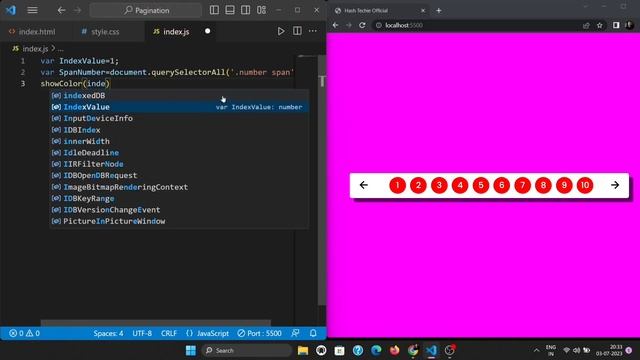Image resolution: width=640 pixels, height=360 pixels.
Task: Split the editor to the right
Action: coord(297,31)
